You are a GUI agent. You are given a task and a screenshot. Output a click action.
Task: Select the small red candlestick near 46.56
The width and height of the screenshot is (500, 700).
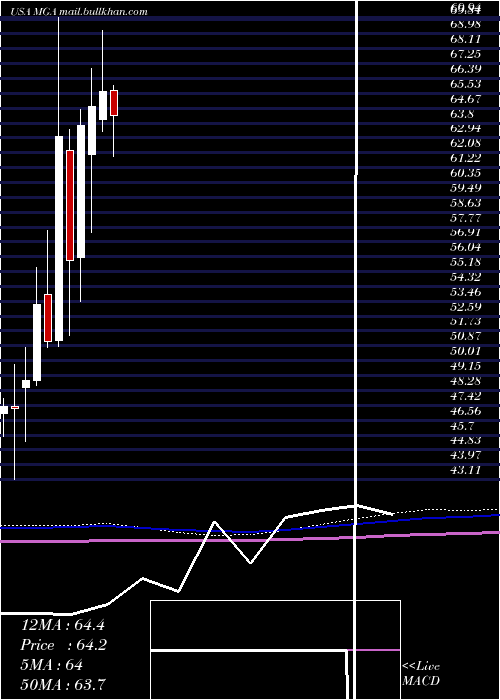(x=15, y=407)
